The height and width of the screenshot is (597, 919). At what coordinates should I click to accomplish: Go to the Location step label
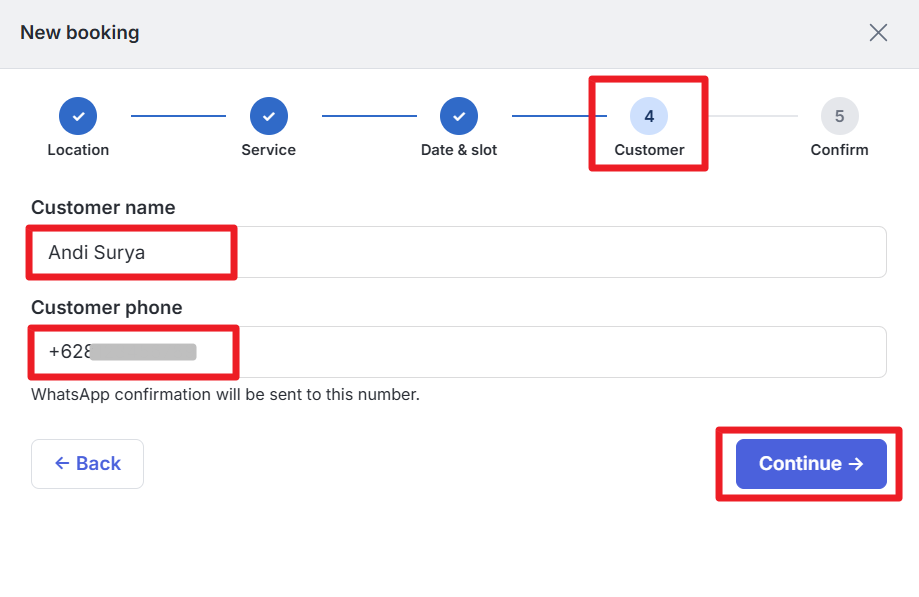[78, 150]
